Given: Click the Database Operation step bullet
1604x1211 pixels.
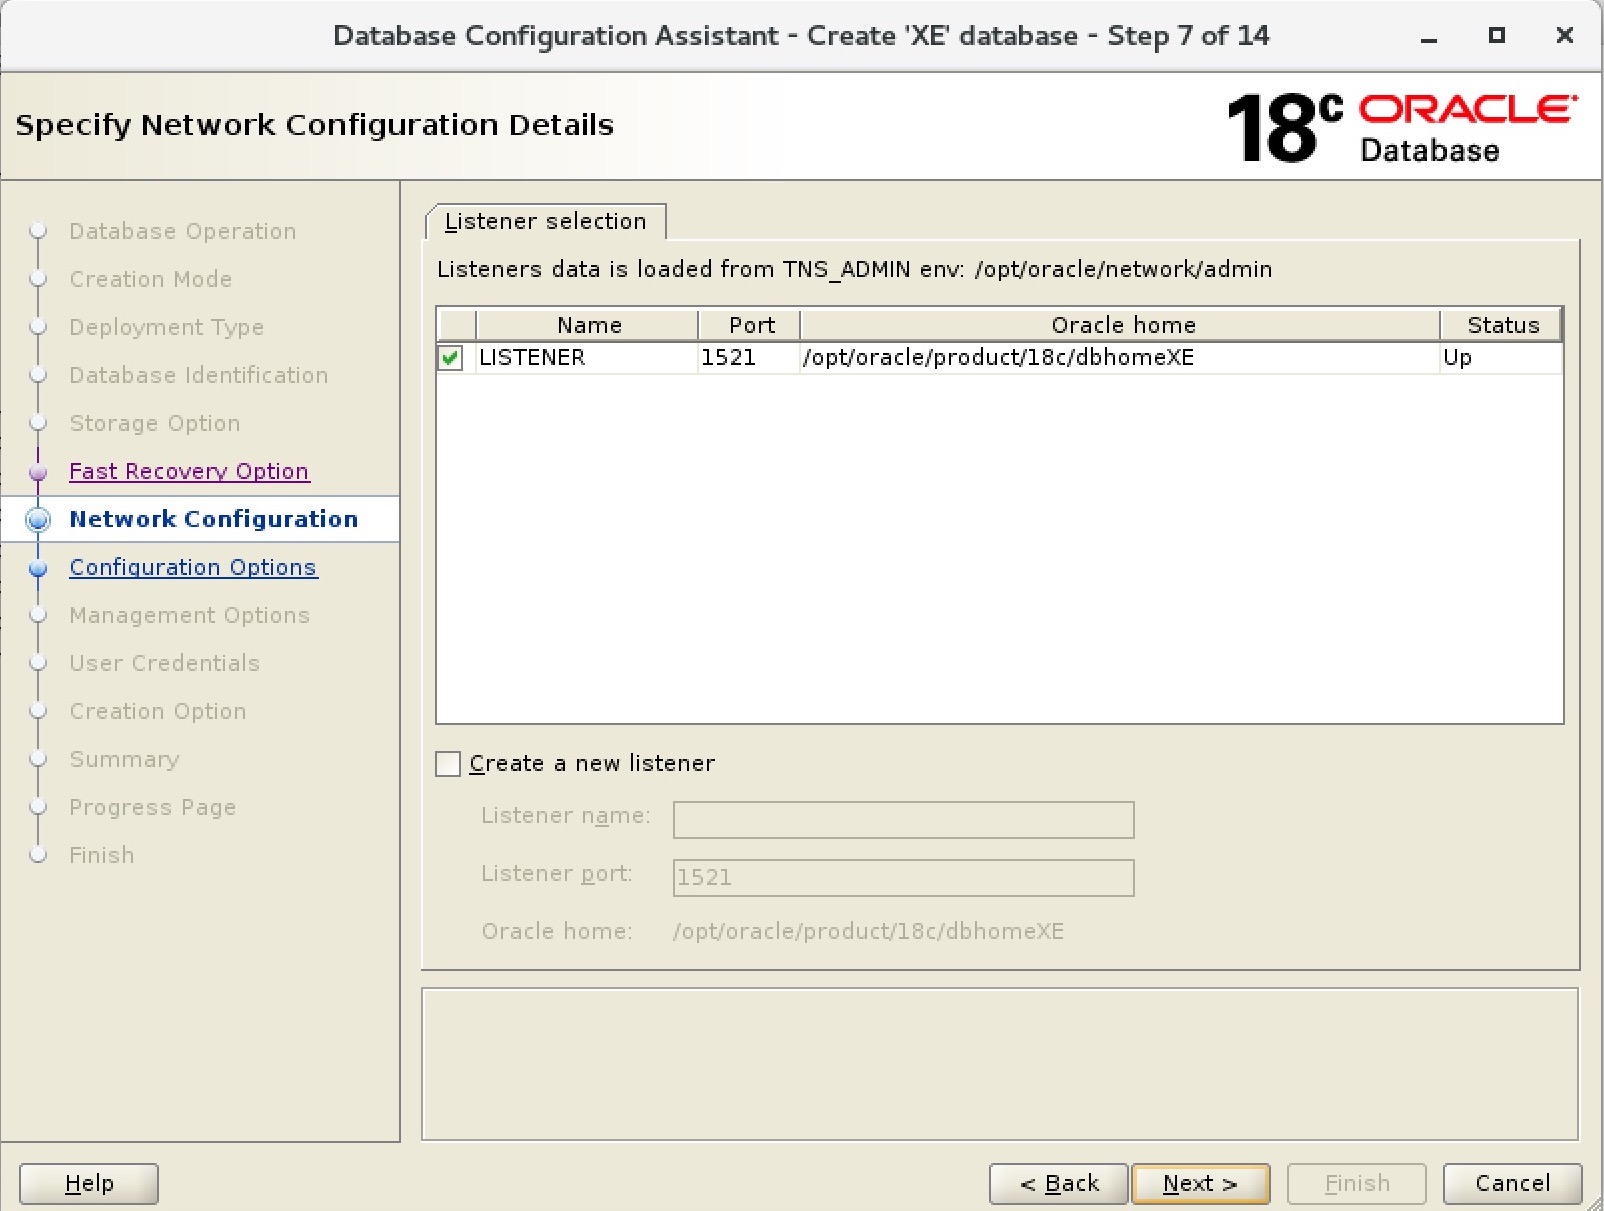Looking at the screenshot, I should pos(38,231).
